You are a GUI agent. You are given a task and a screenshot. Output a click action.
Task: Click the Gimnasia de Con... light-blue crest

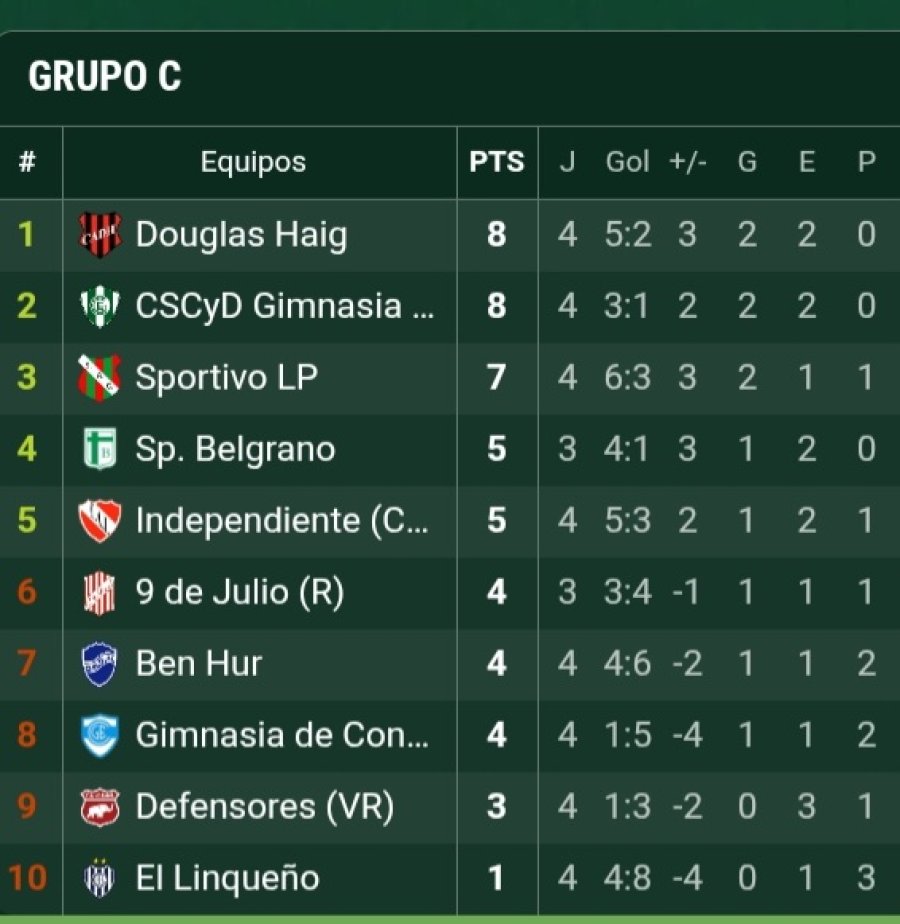100,736
